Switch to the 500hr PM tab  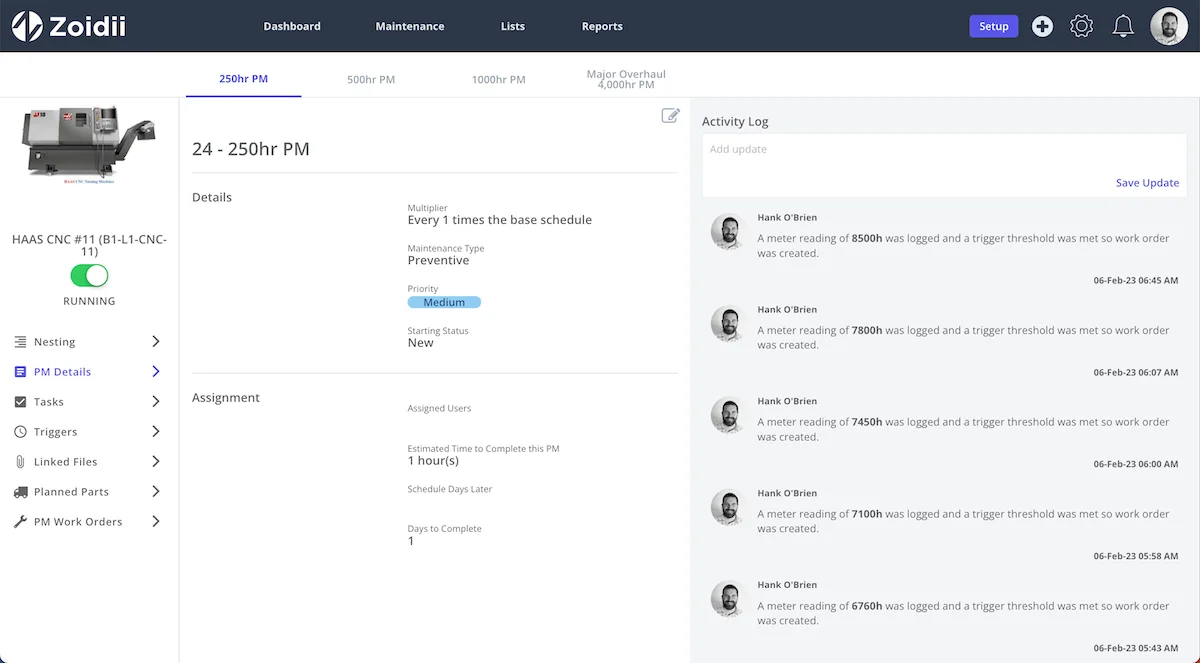click(x=371, y=80)
